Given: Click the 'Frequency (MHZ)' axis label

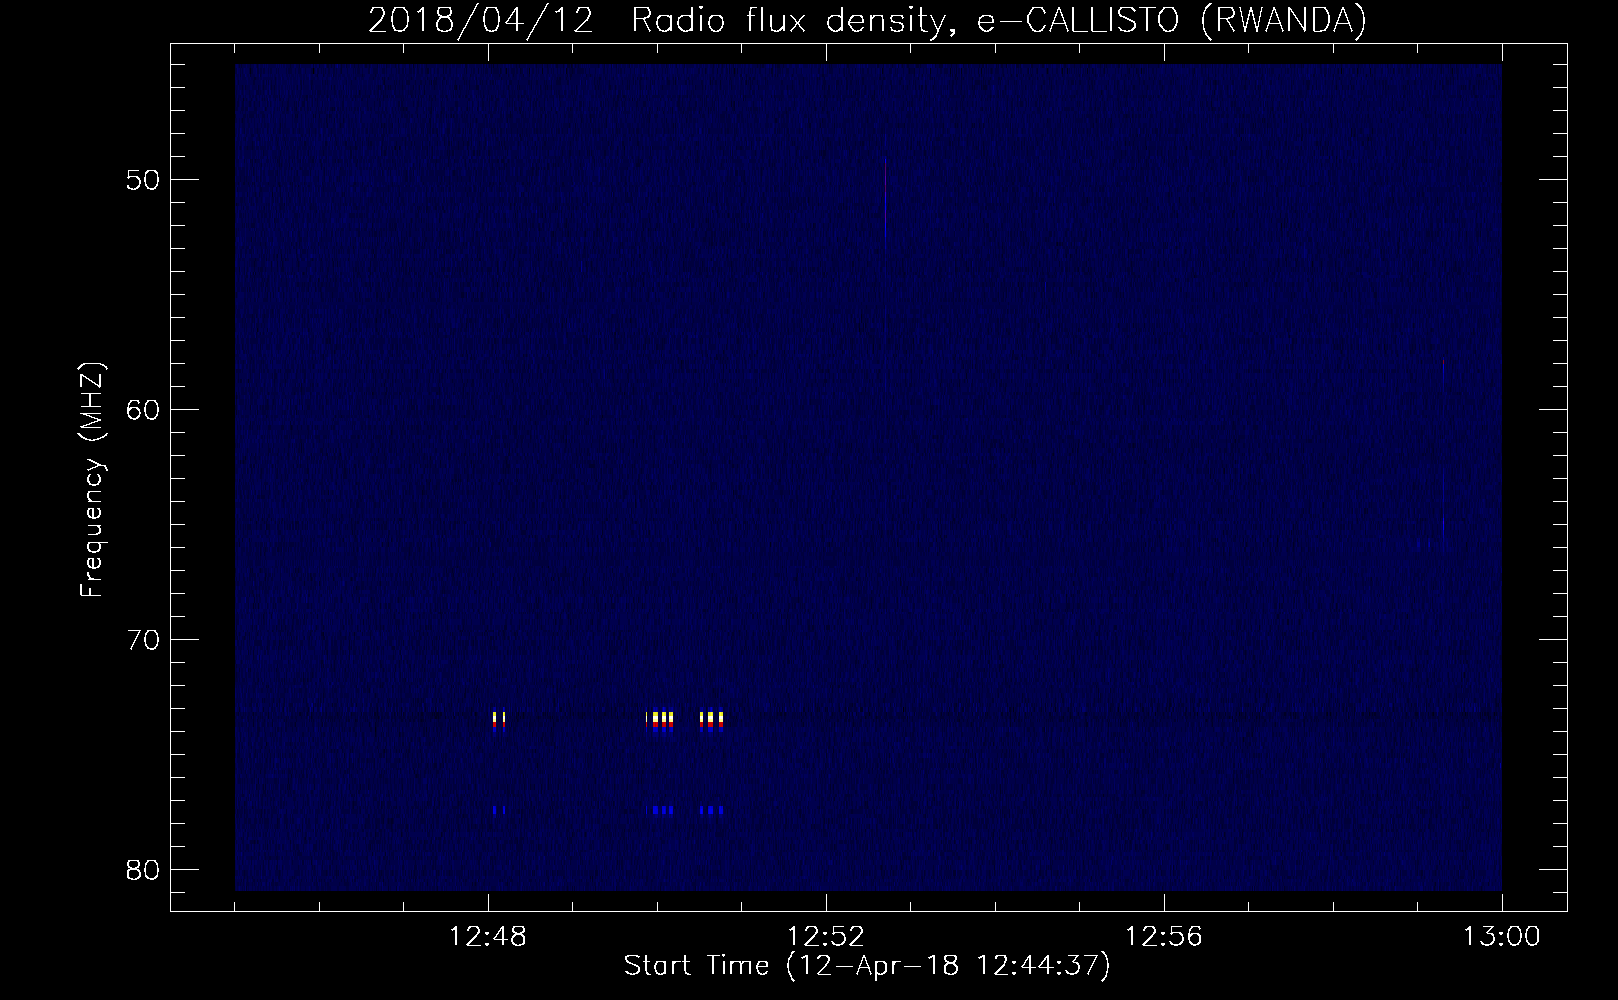Looking at the screenshot, I should (92, 480).
